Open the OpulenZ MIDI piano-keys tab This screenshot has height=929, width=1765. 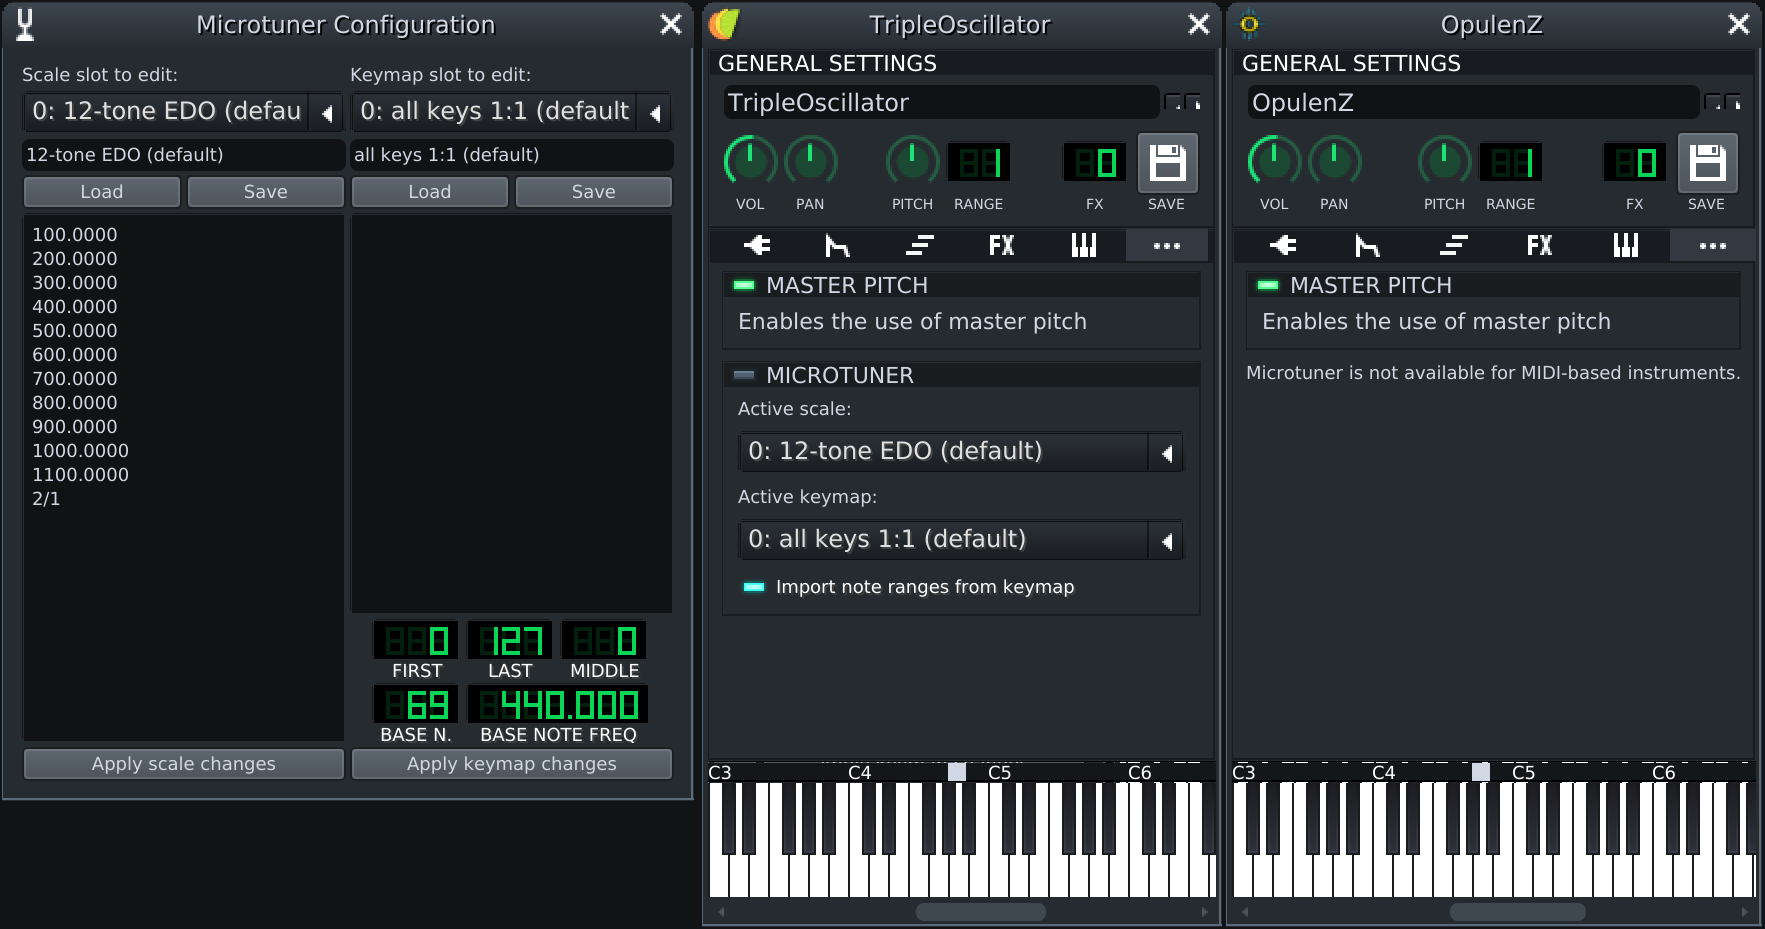pos(1626,245)
